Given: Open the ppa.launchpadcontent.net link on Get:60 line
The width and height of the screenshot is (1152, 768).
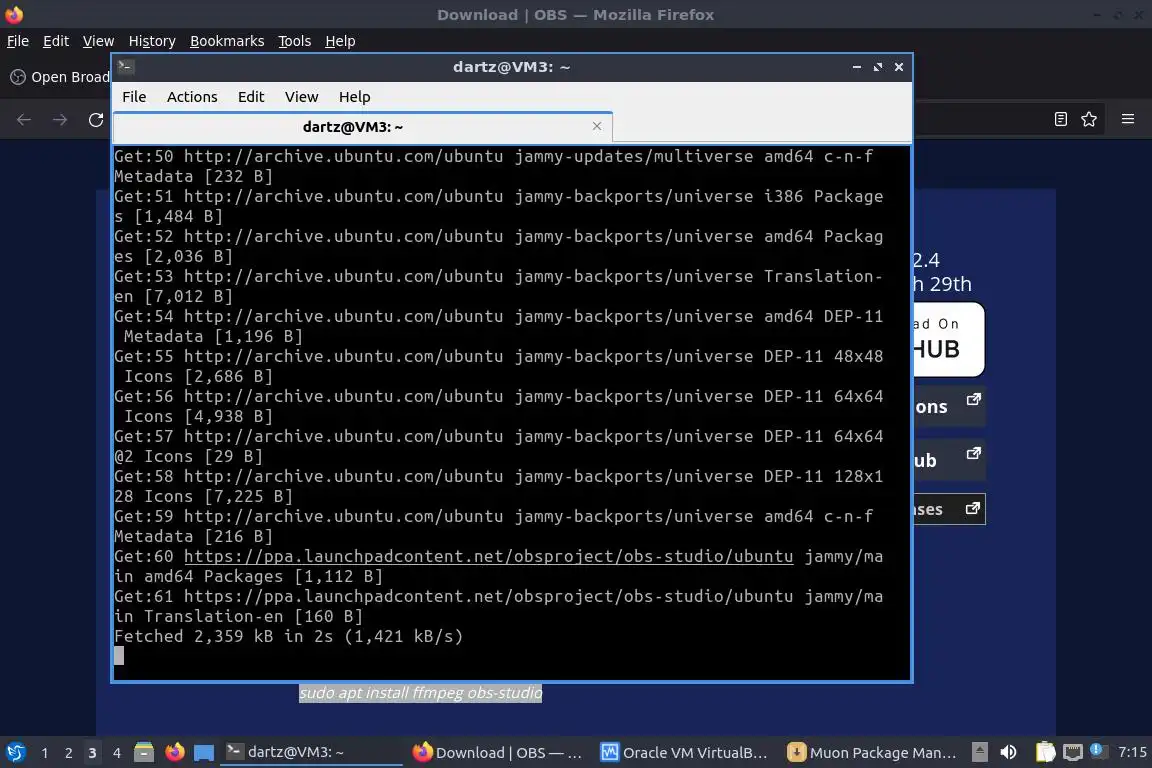Looking at the screenshot, I should coord(489,556).
